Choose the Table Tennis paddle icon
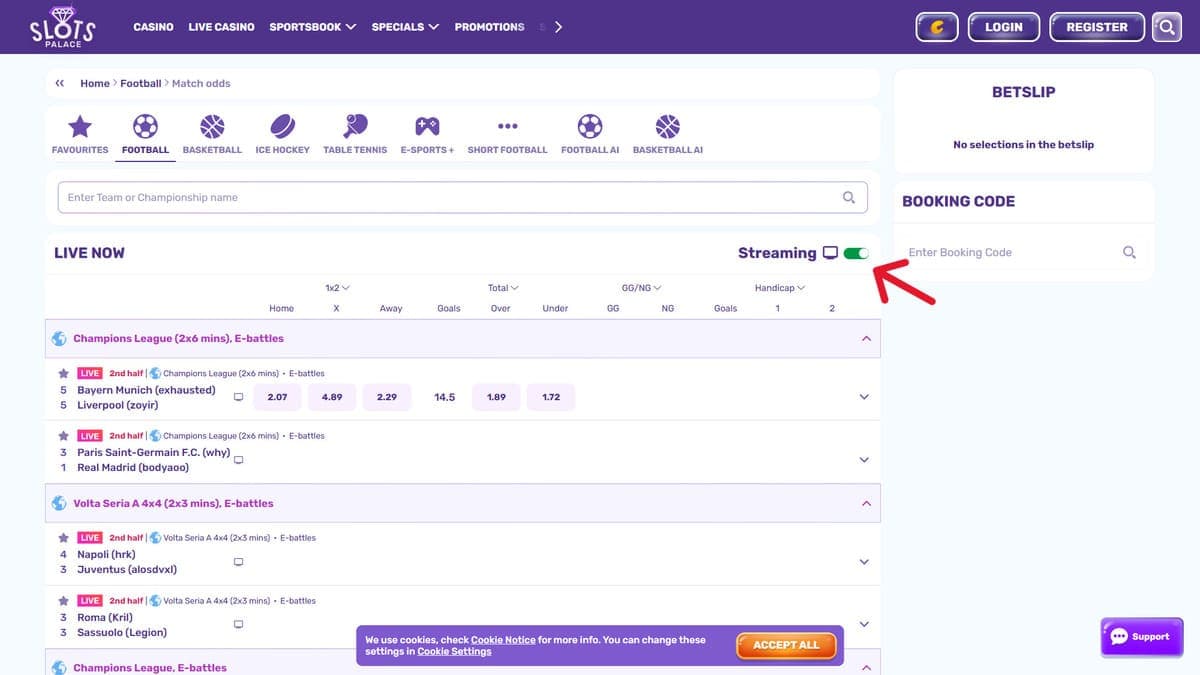This screenshot has width=1200, height=675. click(x=355, y=127)
